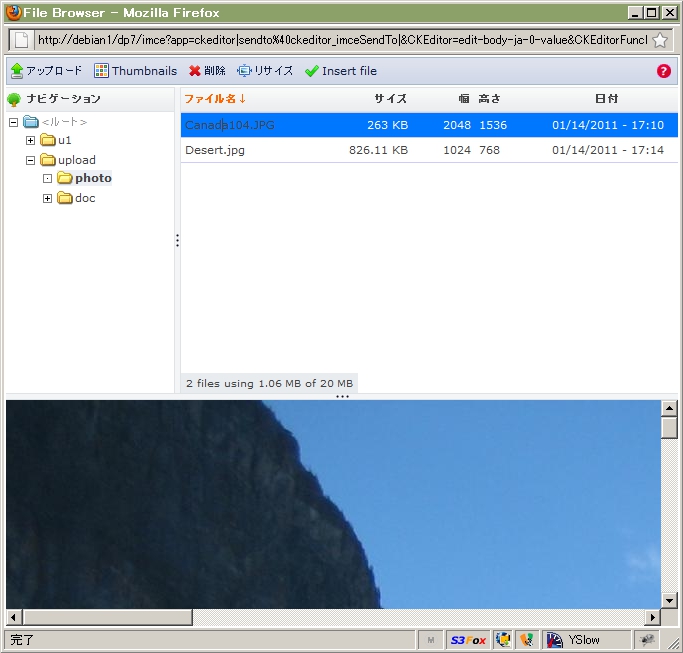
Task: Open the red help question mark icon
Action: 664,71
